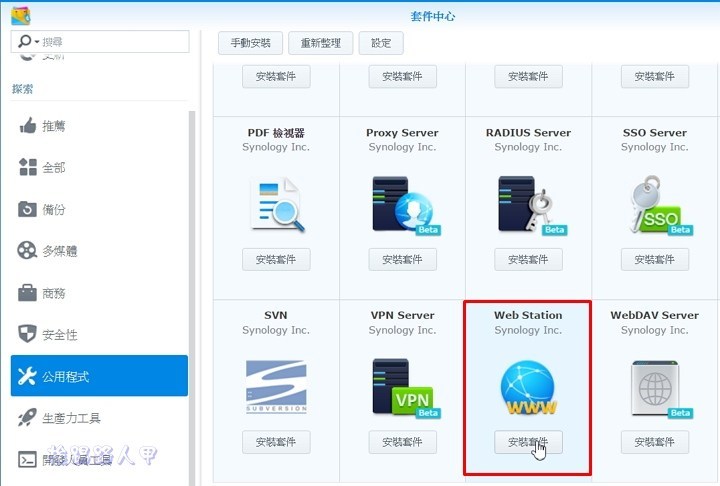This screenshot has width=720, height=486.
Task: Install the PDF 檢視器 package
Action: [x=276, y=260]
